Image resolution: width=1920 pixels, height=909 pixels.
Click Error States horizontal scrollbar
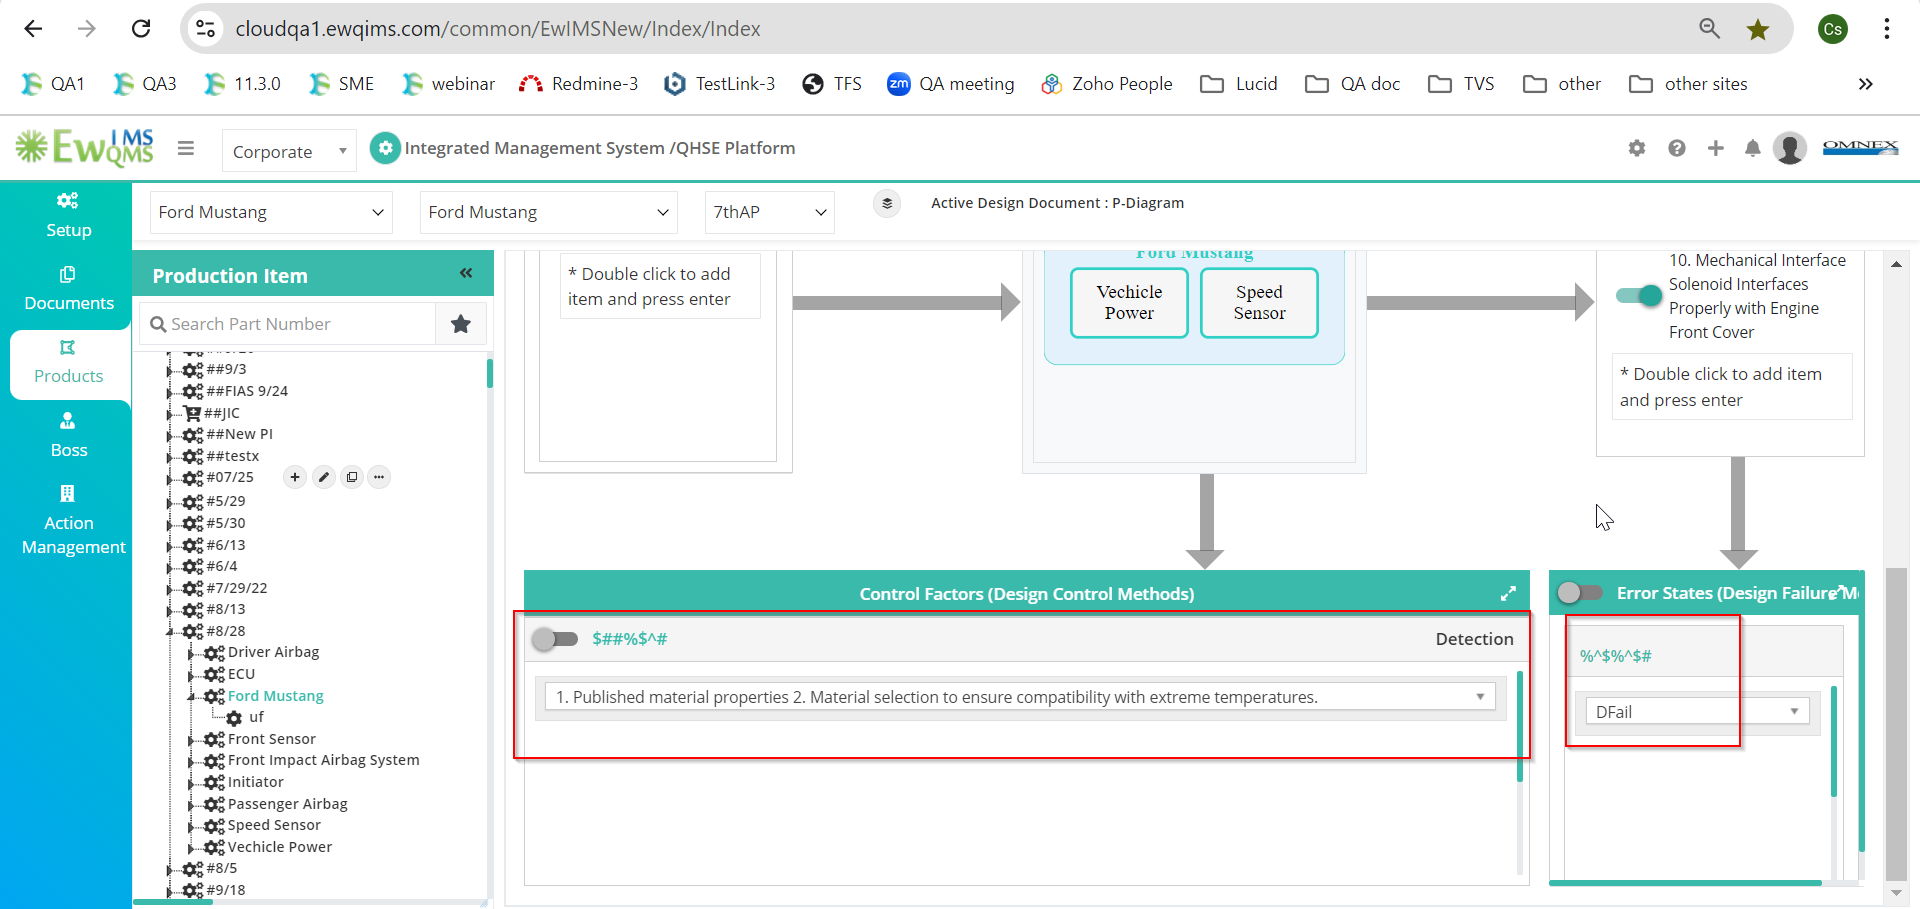tap(1685, 883)
